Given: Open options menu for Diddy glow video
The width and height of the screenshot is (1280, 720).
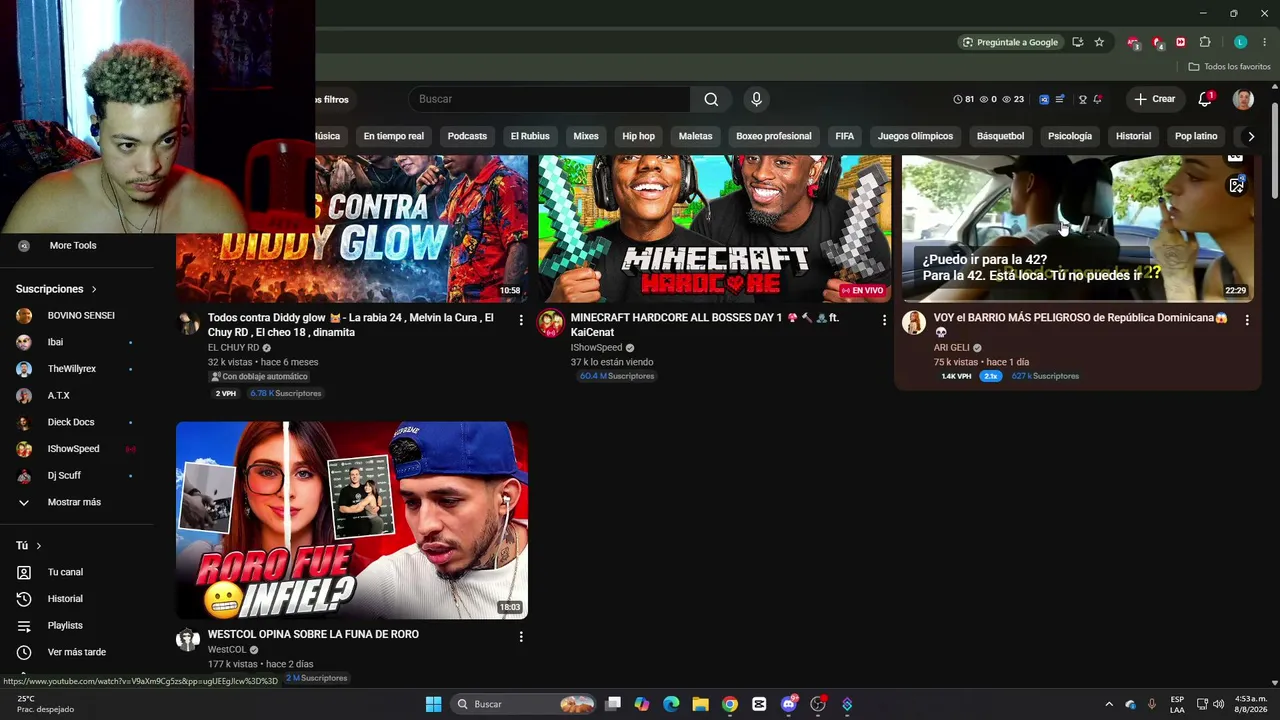Looking at the screenshot, I should click(520, 320).
